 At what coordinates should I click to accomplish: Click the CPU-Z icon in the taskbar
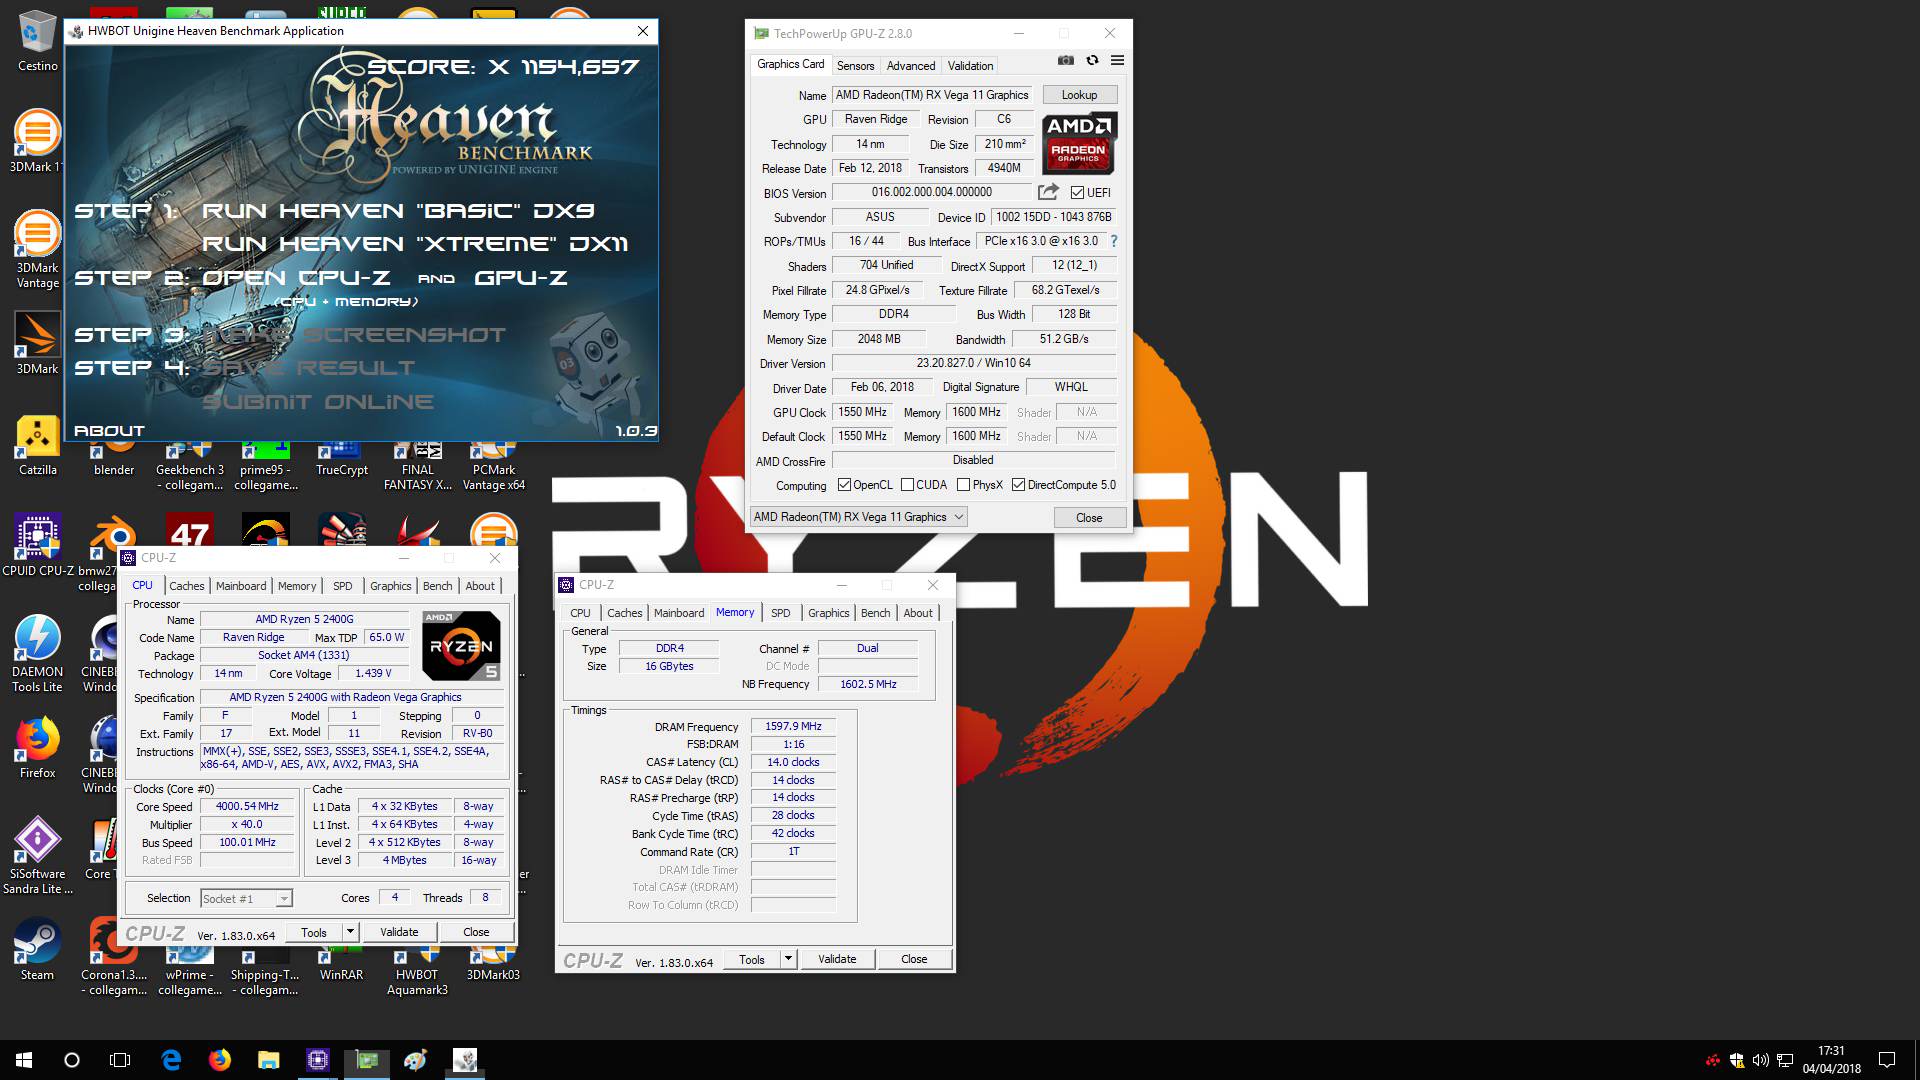(x=318, y=1060)
